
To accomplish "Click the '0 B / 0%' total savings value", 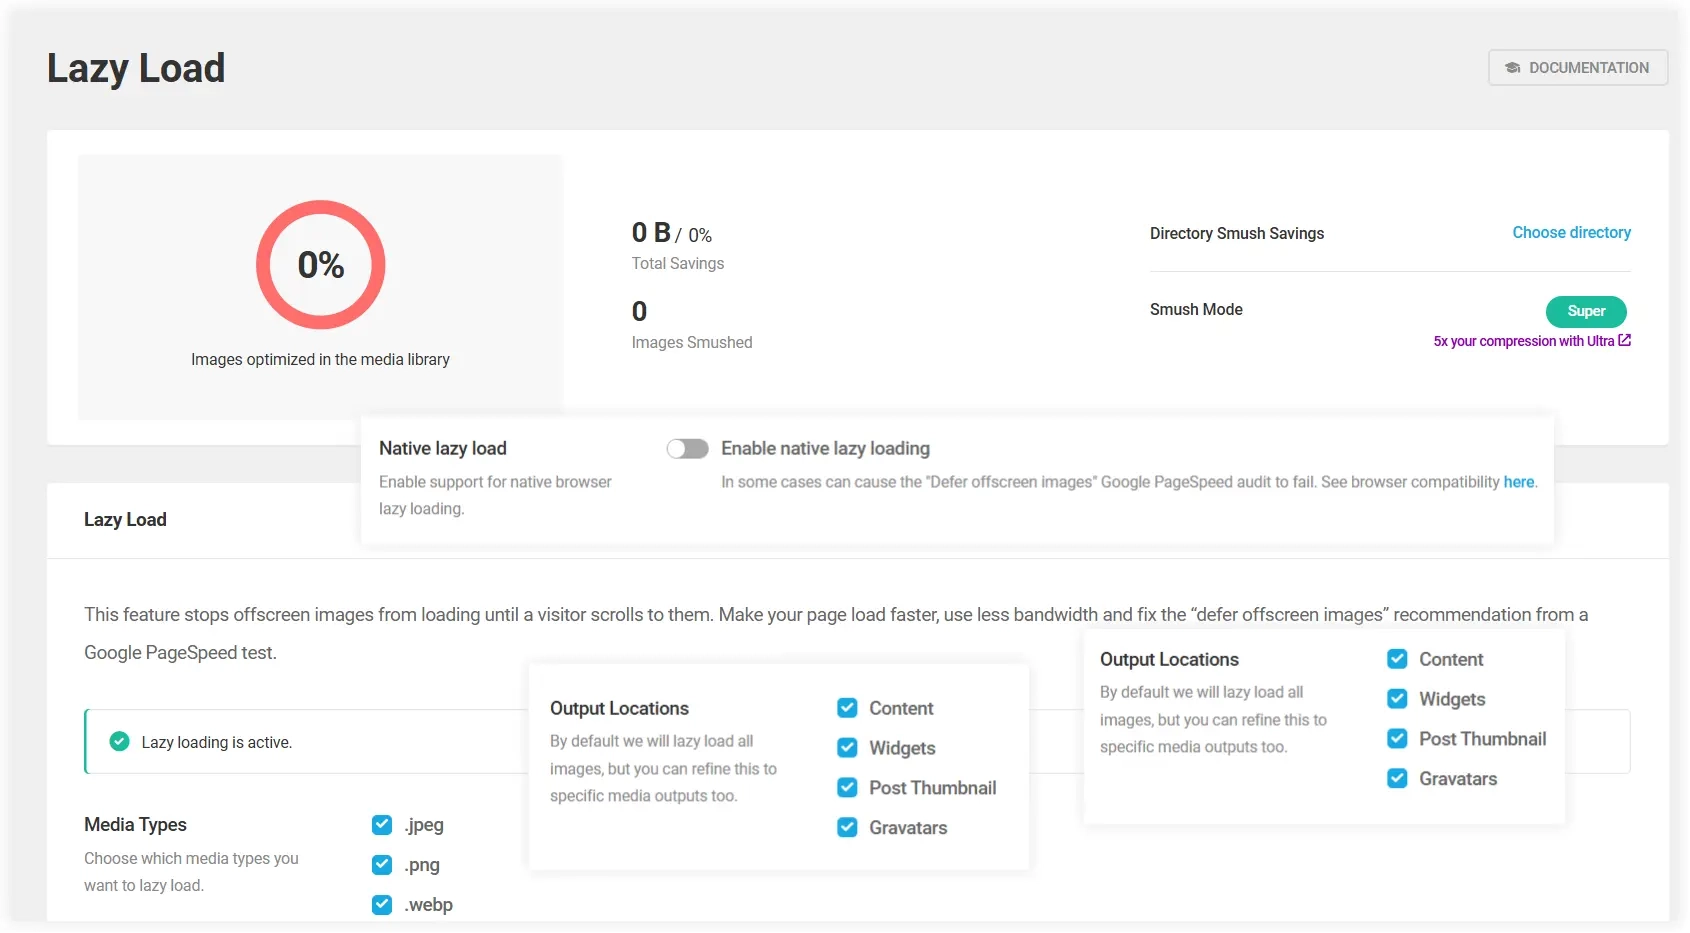I will (x=672, y=233).
